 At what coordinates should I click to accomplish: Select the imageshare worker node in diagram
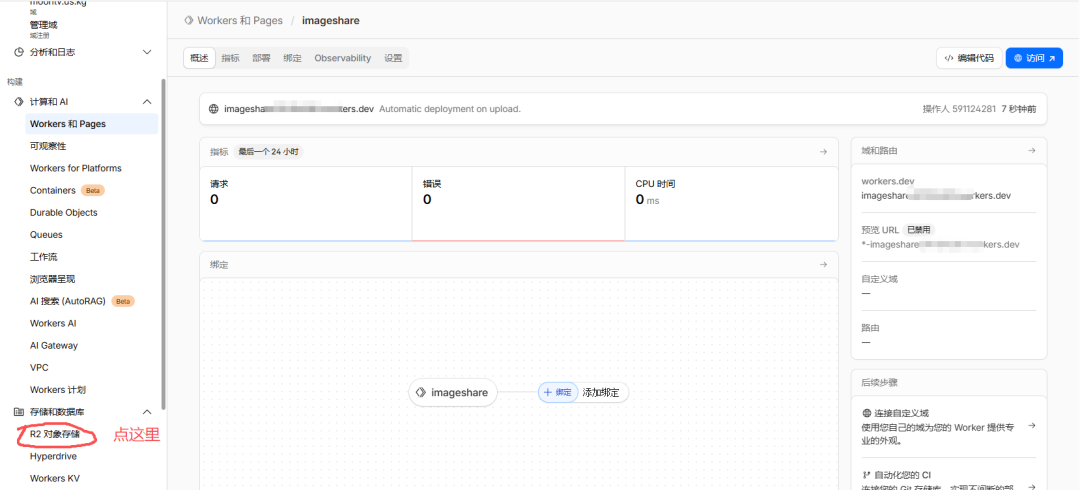452,393
